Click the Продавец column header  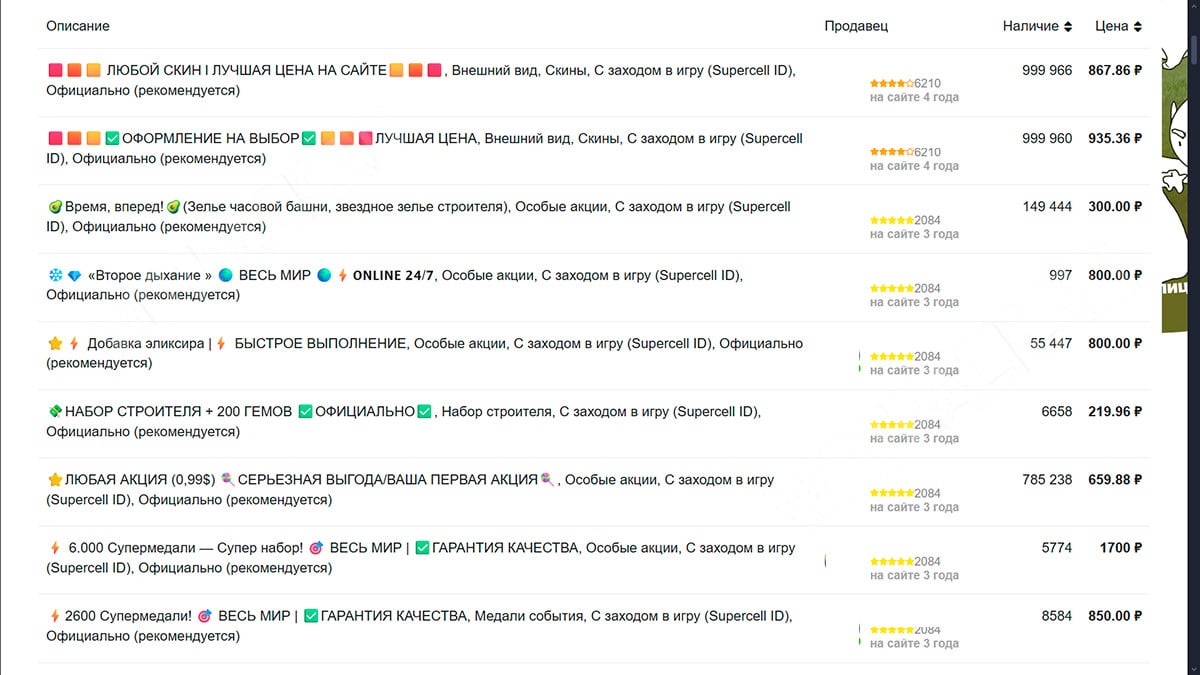coord(856,26)
